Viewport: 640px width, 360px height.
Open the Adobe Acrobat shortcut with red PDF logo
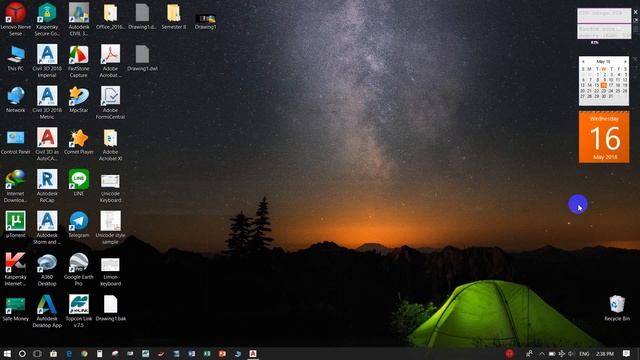click(110, 60)
